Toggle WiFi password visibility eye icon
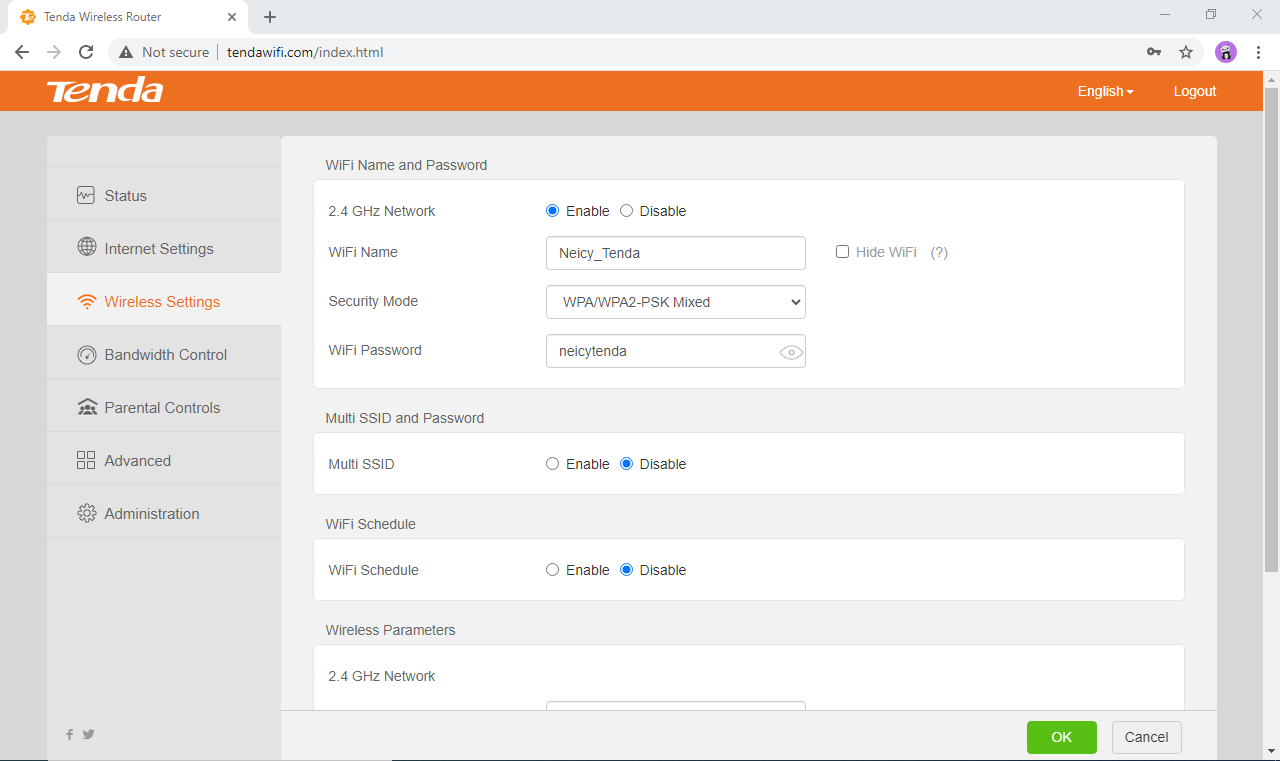This screenshot has width=1280, height=761. point(791,352)
